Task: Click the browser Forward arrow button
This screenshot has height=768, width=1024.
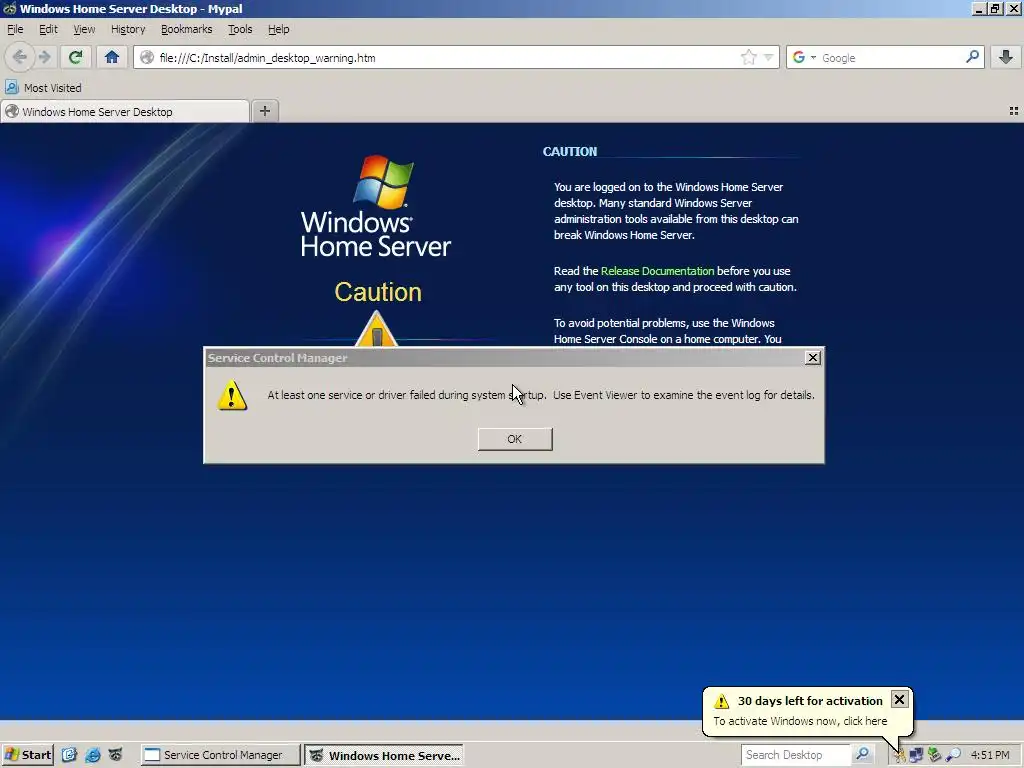Action: coord(44,57)
